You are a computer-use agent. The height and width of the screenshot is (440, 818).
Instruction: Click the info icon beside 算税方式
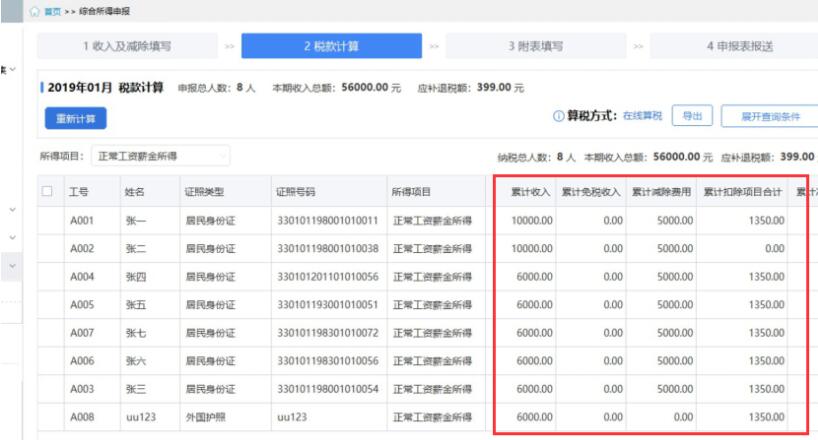click(558, 116)
